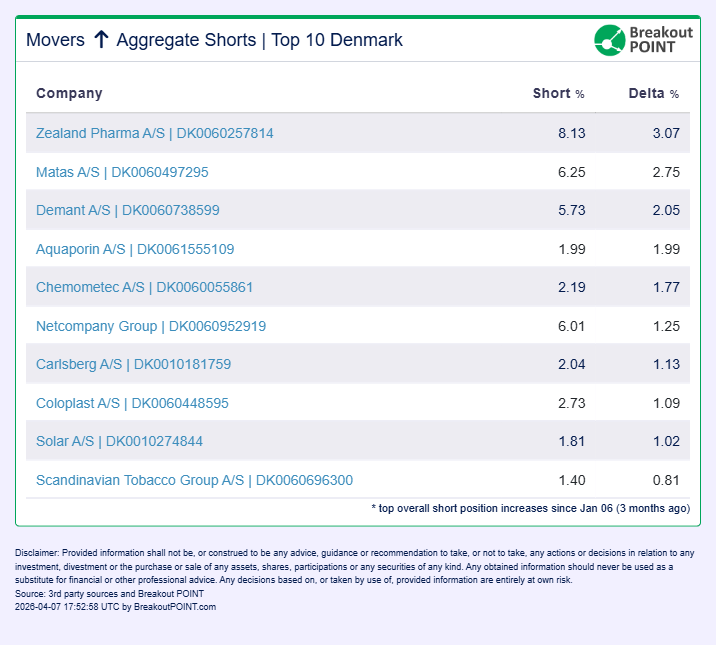716x645 pixels.
Task: Open Scandinavian Tobacco Group A/S link
Action: pos(194,480)
